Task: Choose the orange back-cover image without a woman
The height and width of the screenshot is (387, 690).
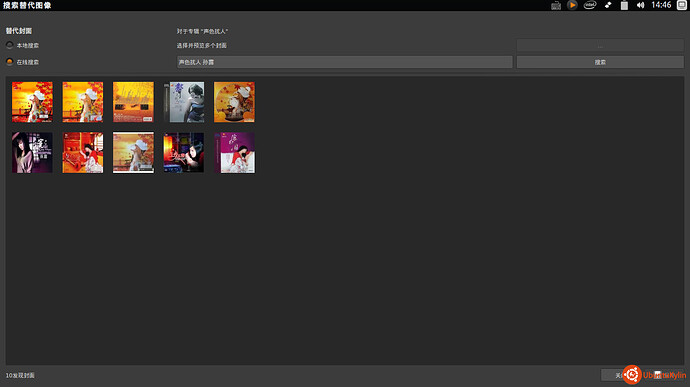Action: pos(133,102)
